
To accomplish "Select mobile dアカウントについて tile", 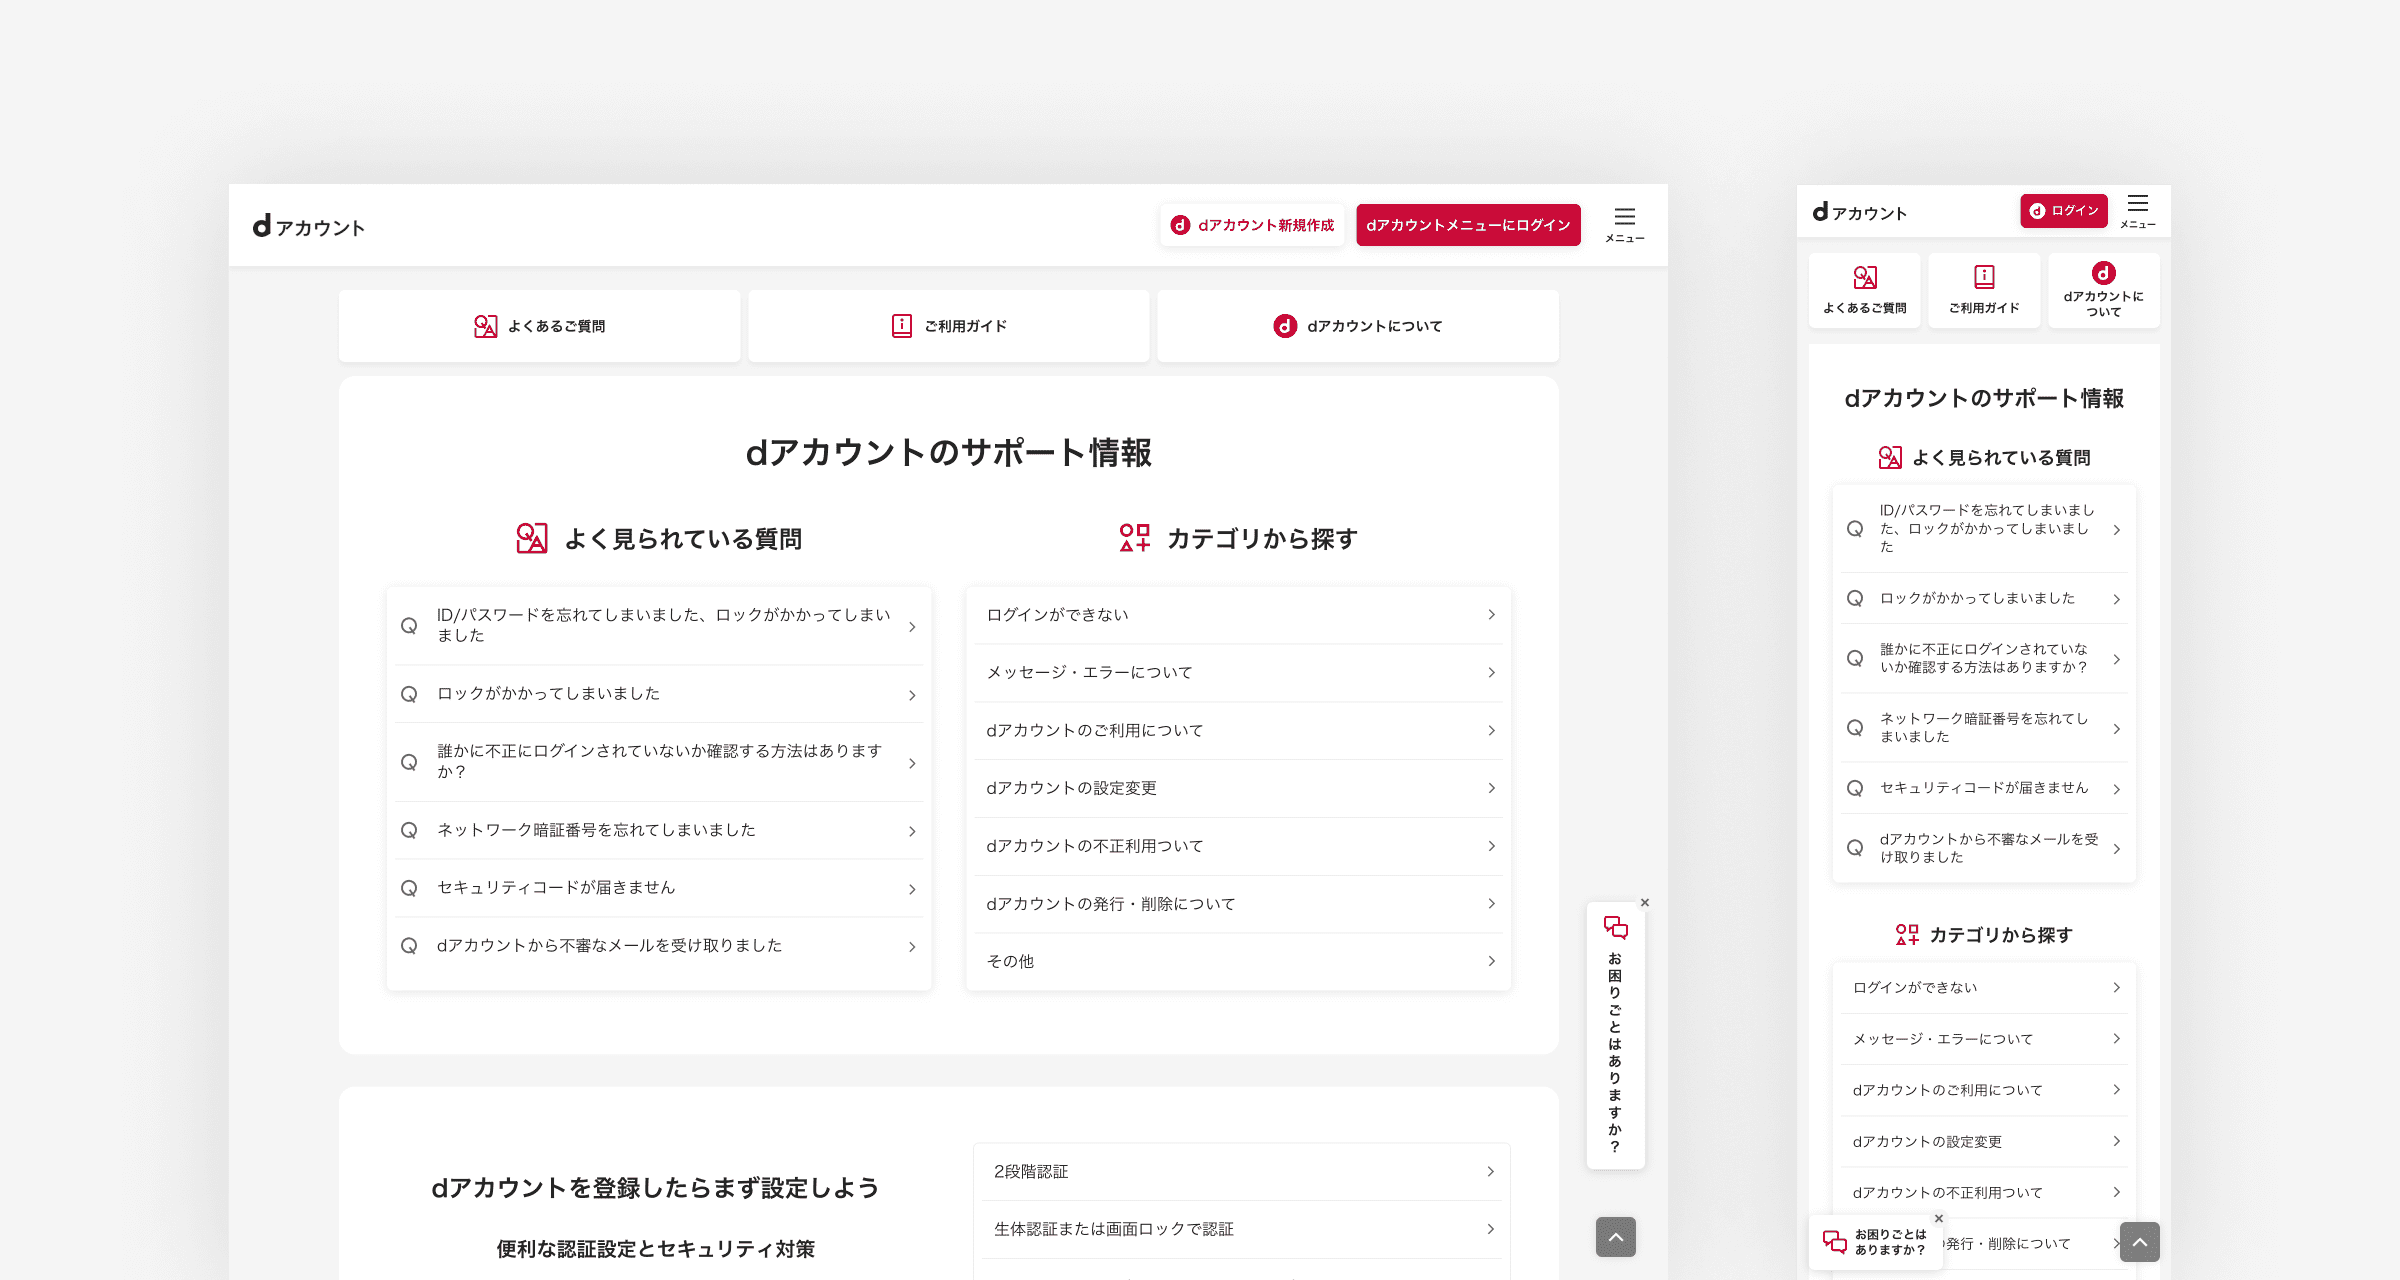I will pos(2104,290).
